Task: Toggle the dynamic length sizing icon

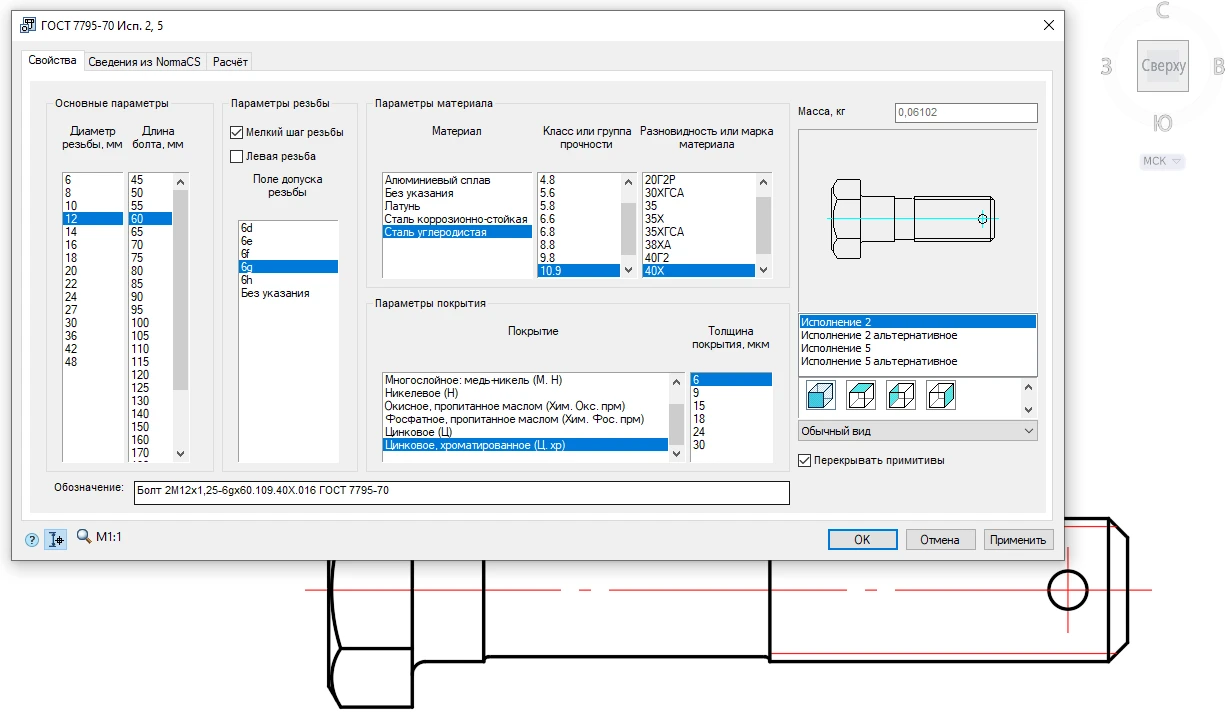Action: 56,540
